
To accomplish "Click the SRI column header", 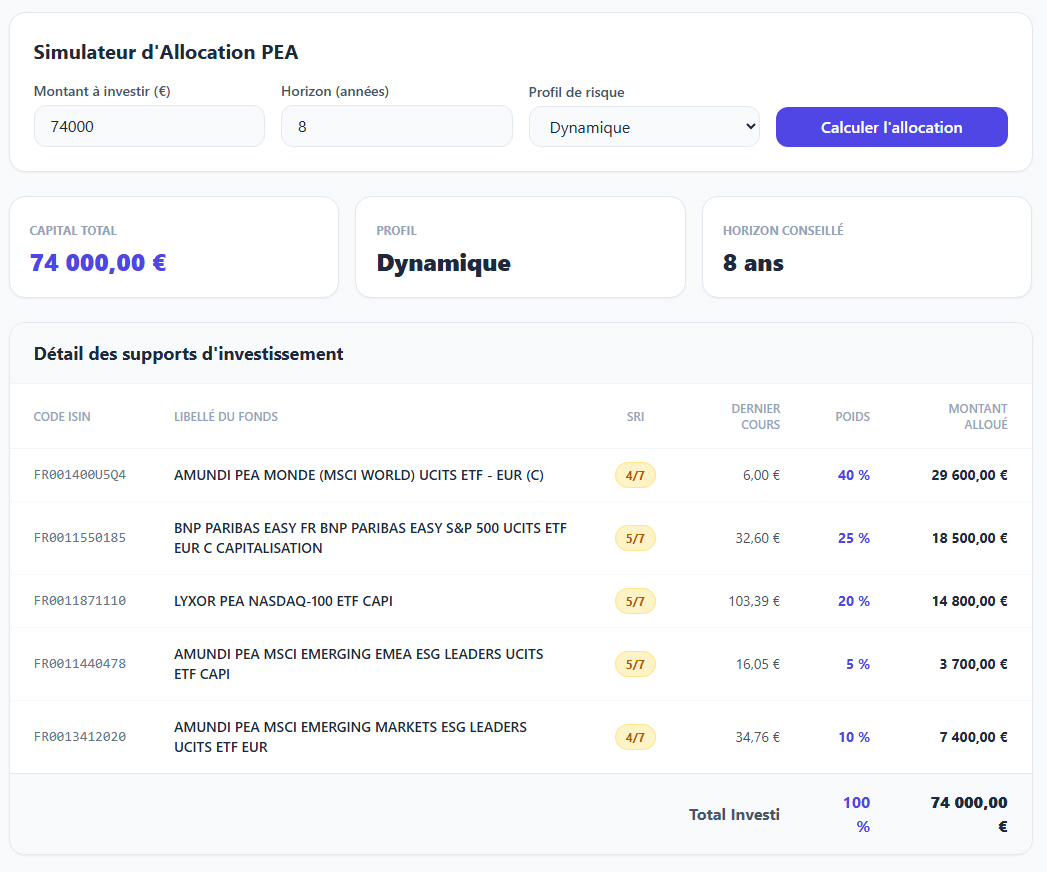I will pyautogui.click(x=635, y=417).
